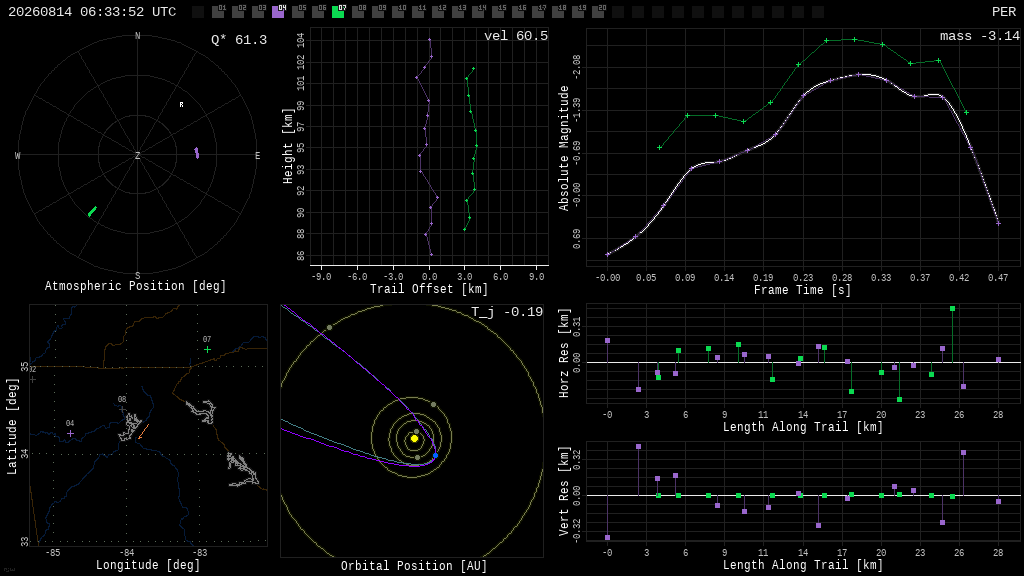Click the orange meteor track on map
The width and height of the screenshot is (1024, 576).
143,432
